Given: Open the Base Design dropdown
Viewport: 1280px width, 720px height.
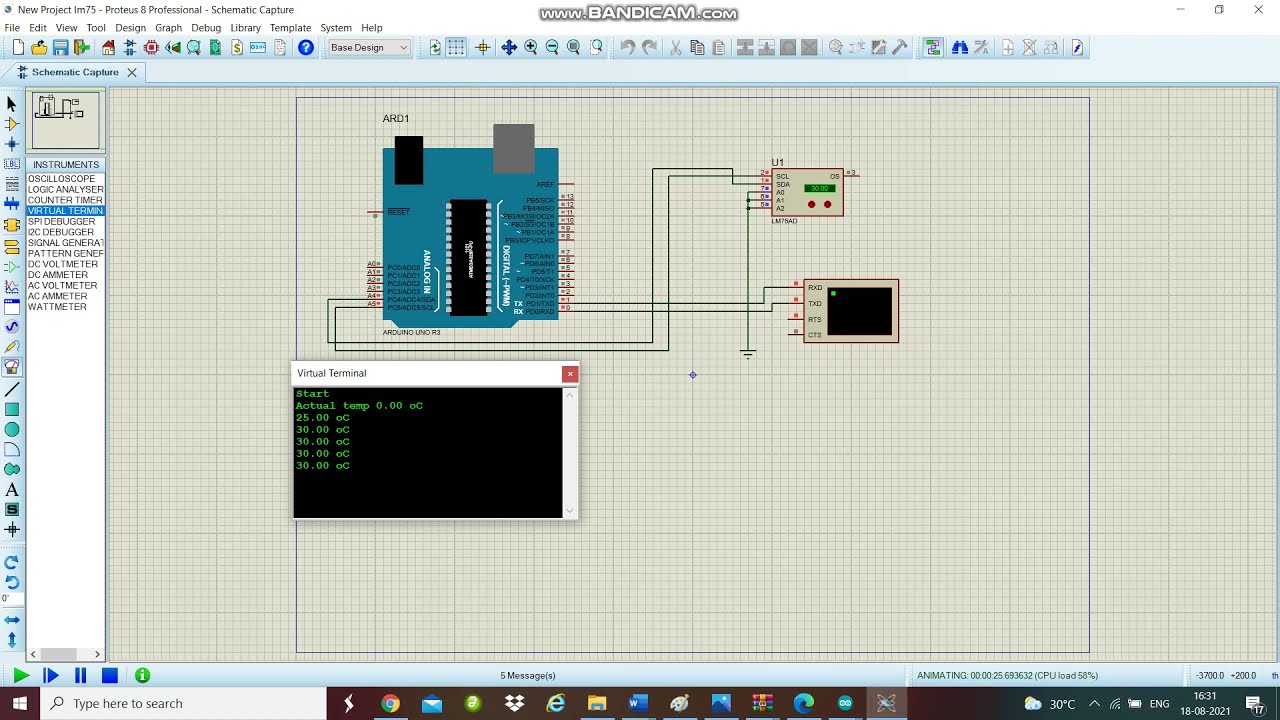Looking at the screenshot, I should (369, 48).
